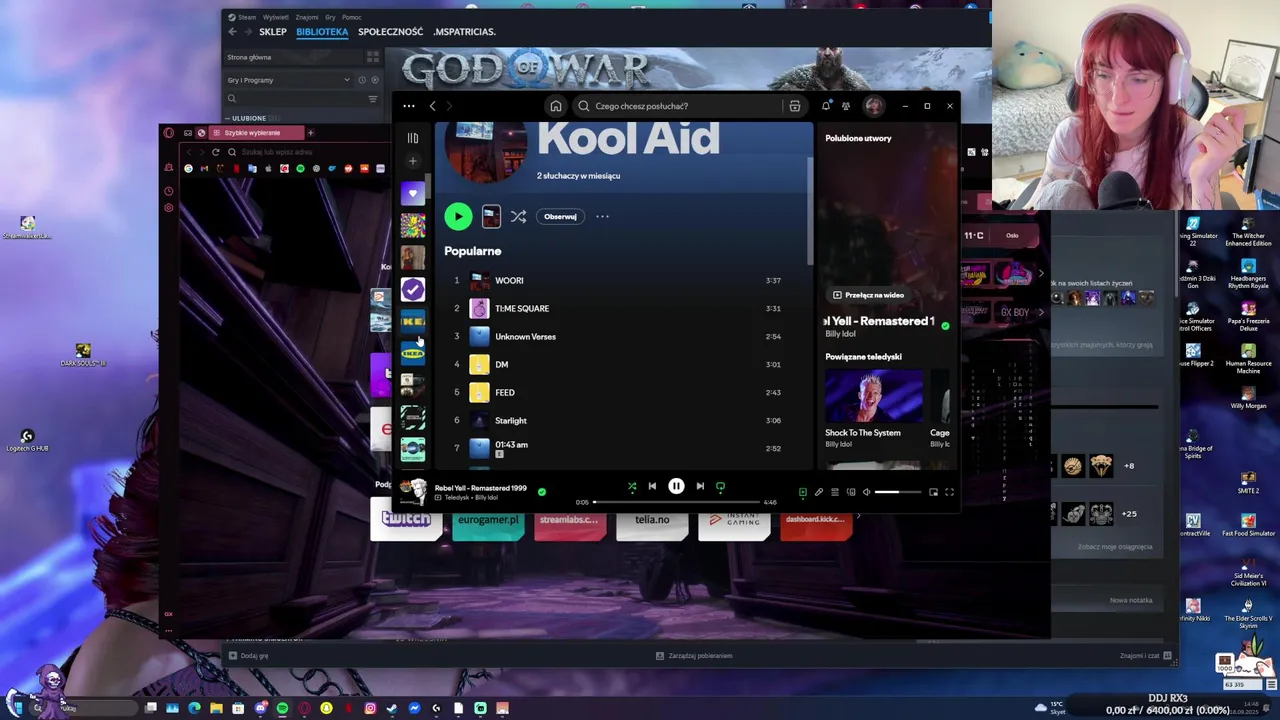Open the connect to device icon
Screen dimensions: 1280x720
point(851,492)
